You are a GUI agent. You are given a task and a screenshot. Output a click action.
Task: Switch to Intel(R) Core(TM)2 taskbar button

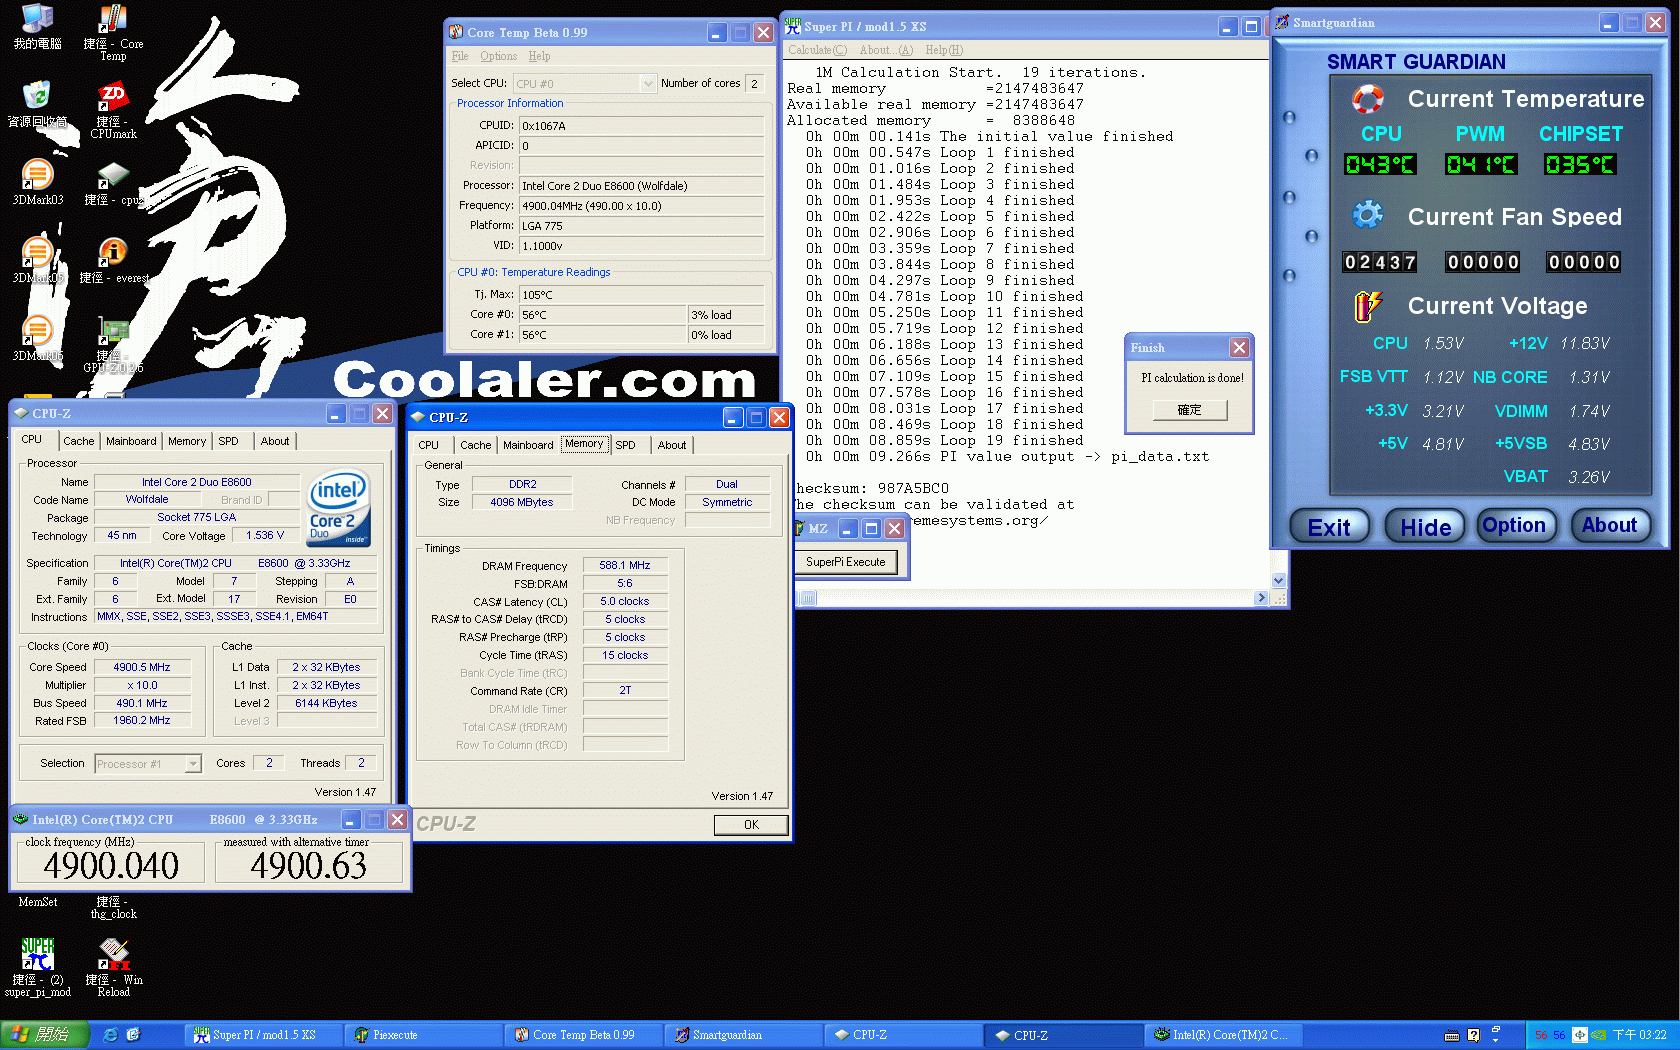pos(1223,1035)
